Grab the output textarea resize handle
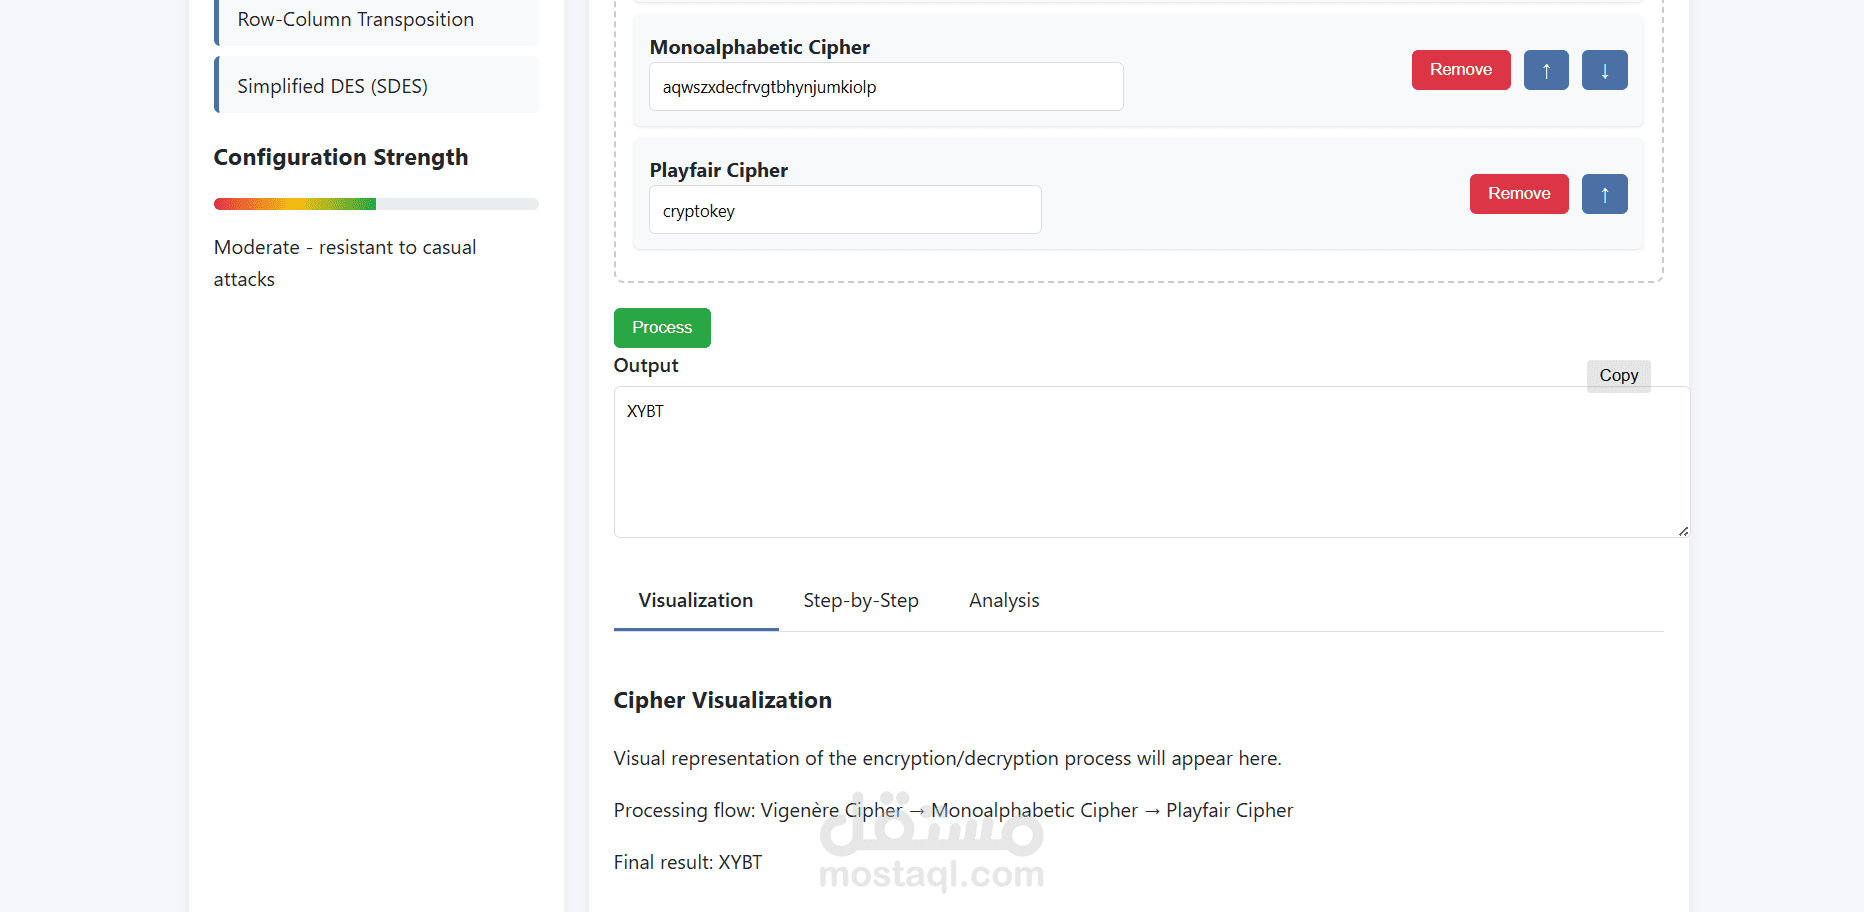The height and width of the screenshot is (912, 1864). pyautogui.click(x=1683, y=531)
